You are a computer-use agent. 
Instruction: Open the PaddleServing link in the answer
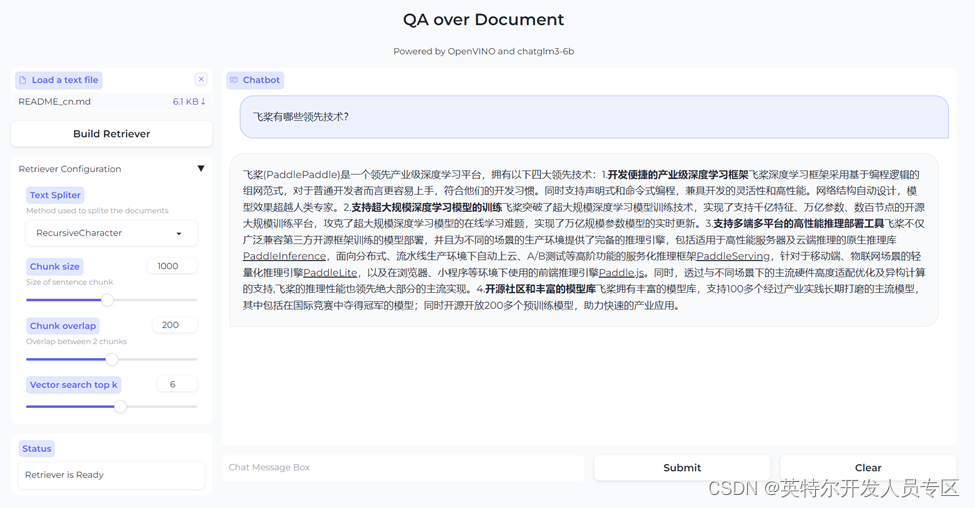tap(733, 256)
